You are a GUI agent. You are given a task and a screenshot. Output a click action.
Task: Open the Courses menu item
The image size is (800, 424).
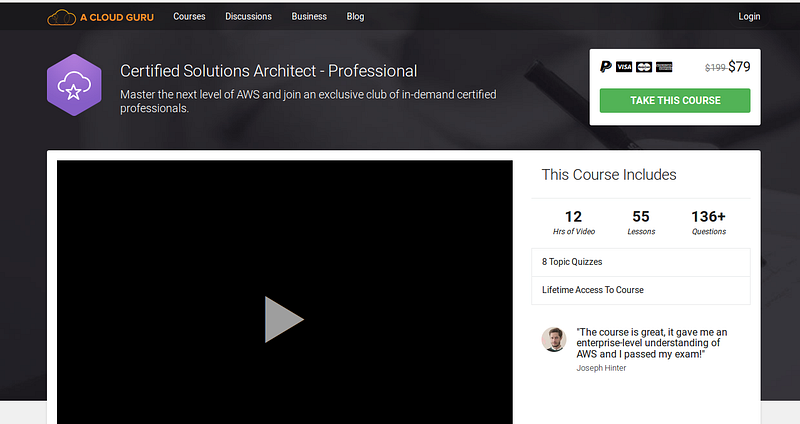click(189, 16)
